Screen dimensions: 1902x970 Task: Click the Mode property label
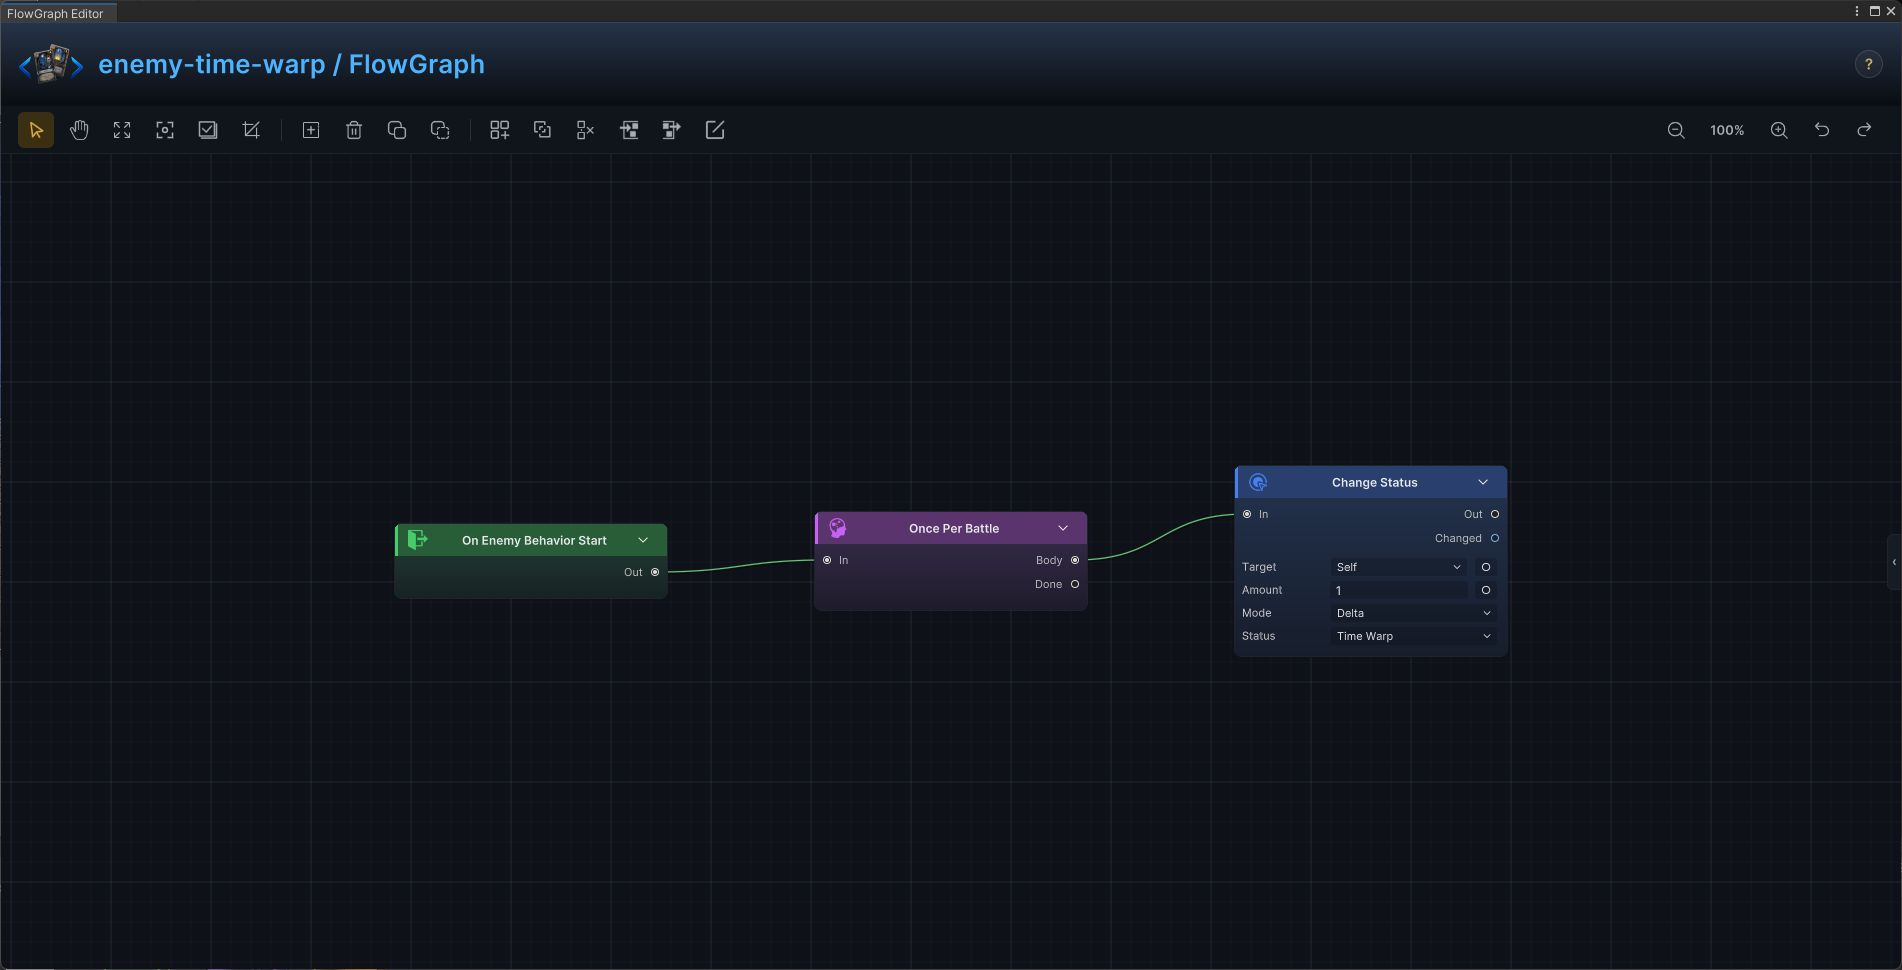[x=1256, y=613]
